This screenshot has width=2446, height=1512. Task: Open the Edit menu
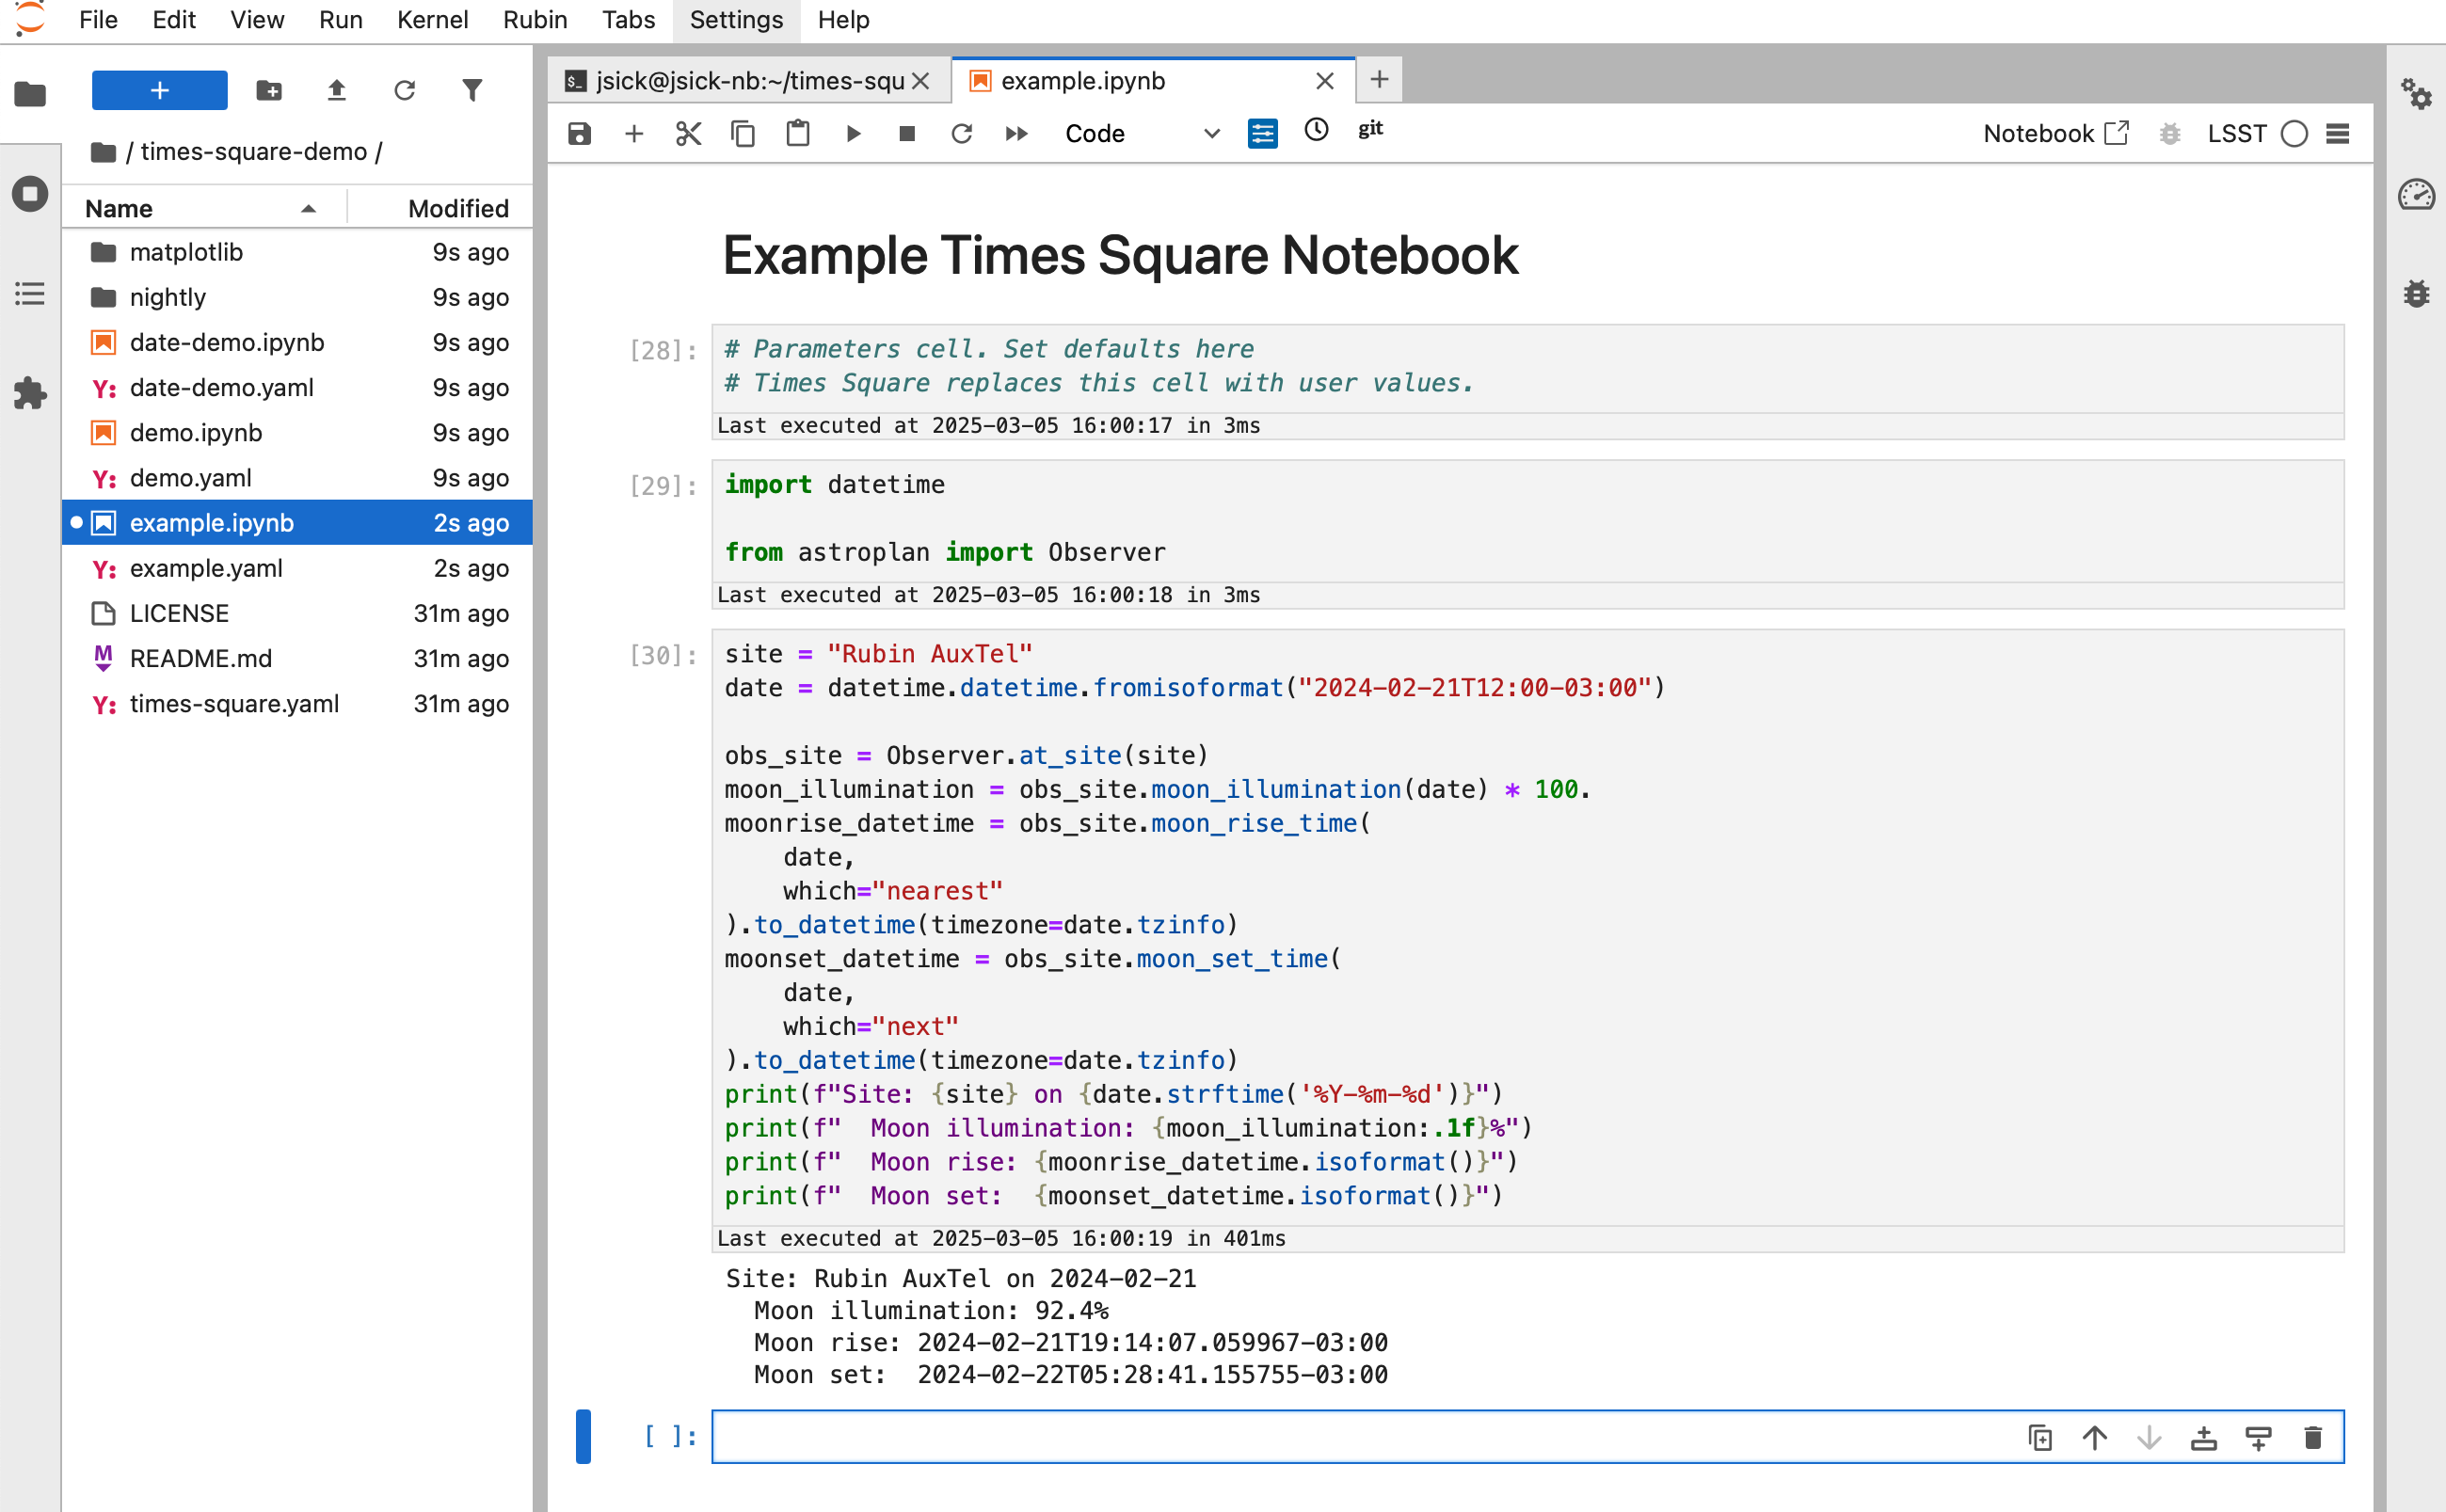(174, 20)
